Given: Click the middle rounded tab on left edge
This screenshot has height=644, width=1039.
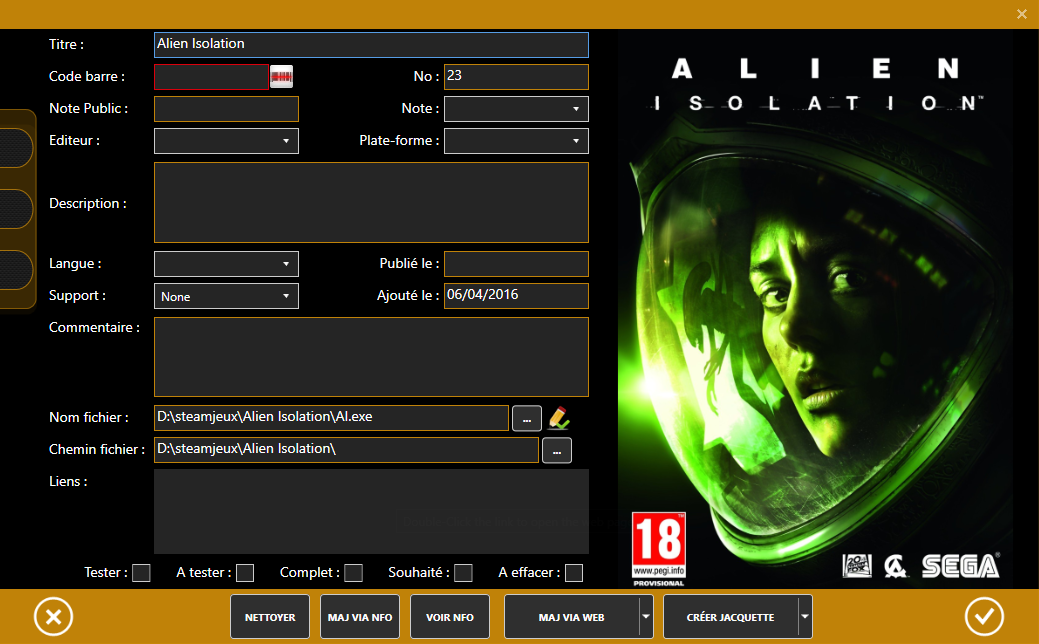Looking at the screenshot, I should (x=15, y=209).
